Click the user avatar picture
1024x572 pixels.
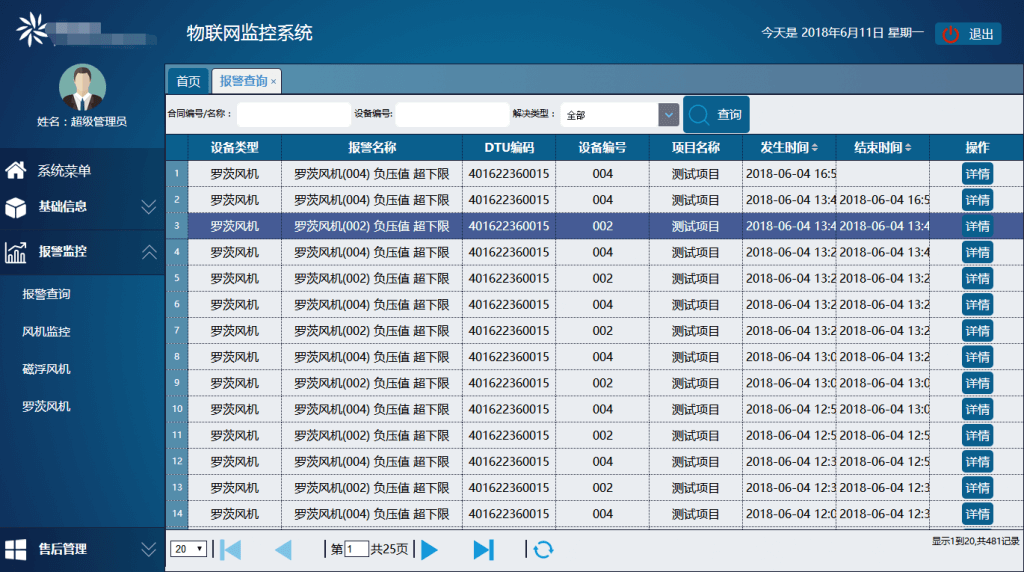pos(82,88)
